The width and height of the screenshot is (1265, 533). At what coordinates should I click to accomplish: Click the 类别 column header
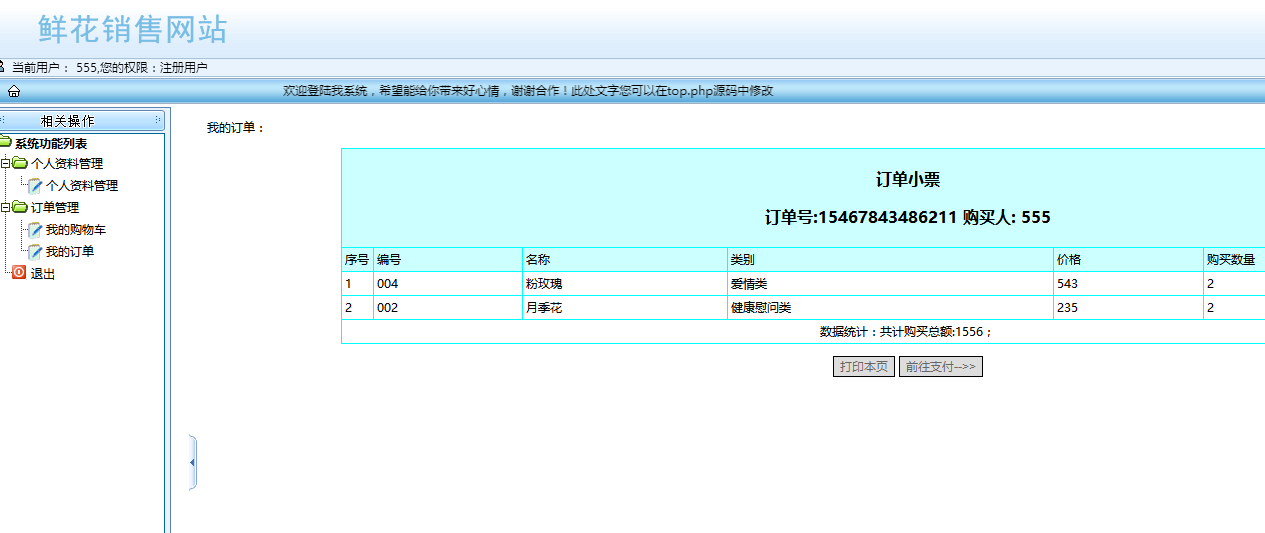click(890, 259)
